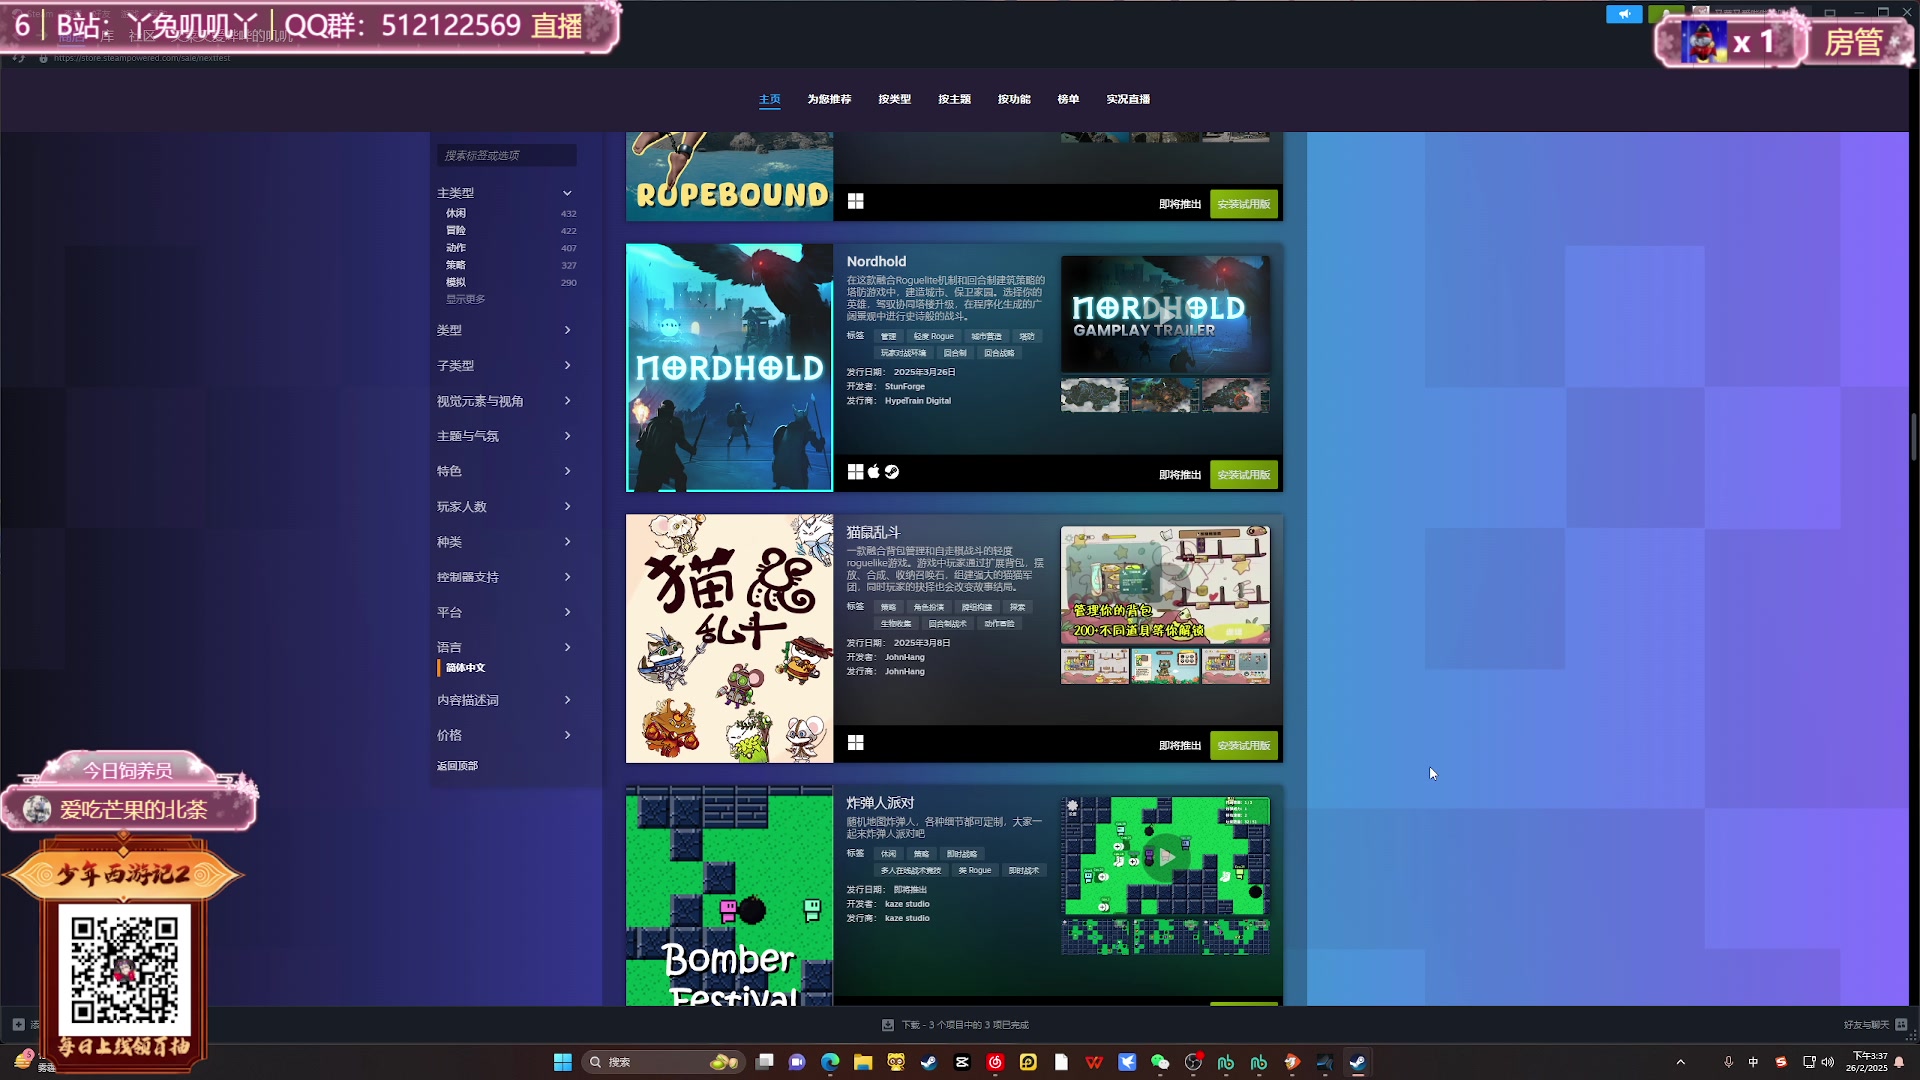The image size is (1920, 1080).
Task: Click the volume icon in the system tray
Action: click(x=1828, y=1062)
